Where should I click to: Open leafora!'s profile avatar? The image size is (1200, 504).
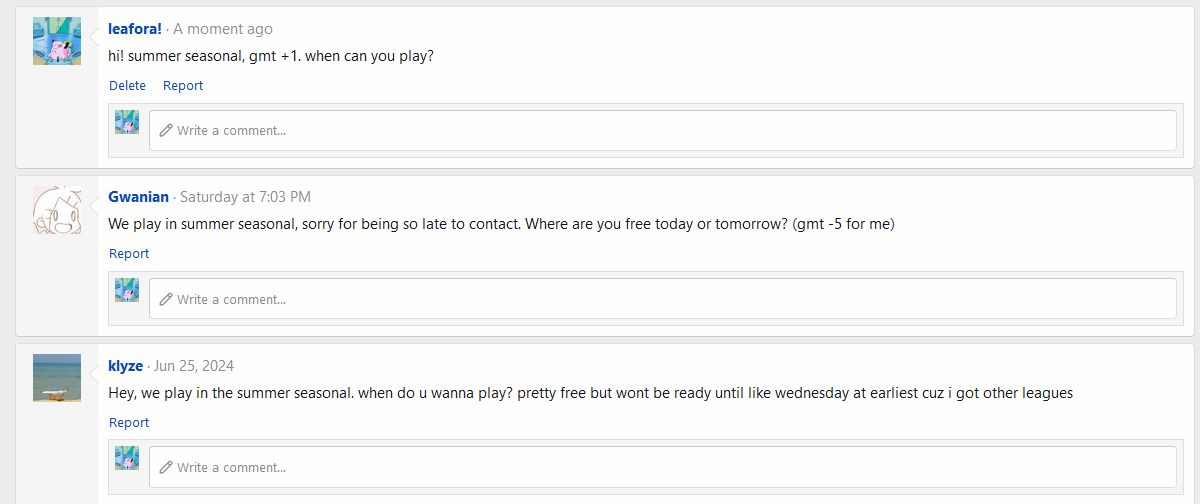(57, 41)
